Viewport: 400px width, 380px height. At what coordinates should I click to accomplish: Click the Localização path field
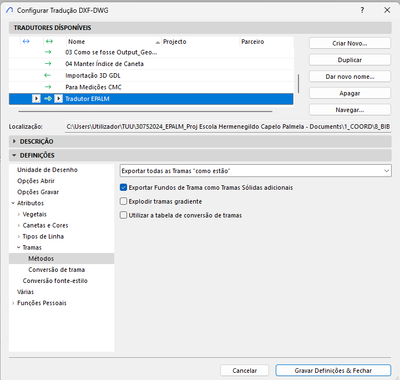(x=228, y=127)
